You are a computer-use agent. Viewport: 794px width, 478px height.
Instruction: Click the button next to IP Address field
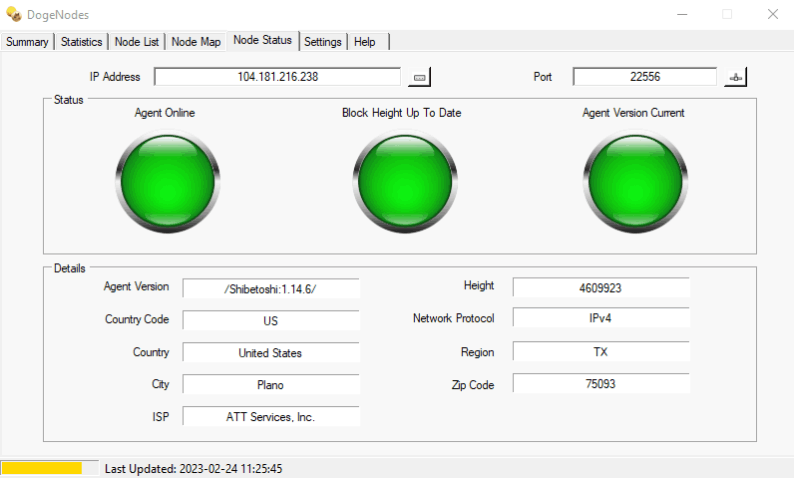(x=419, y=77)
